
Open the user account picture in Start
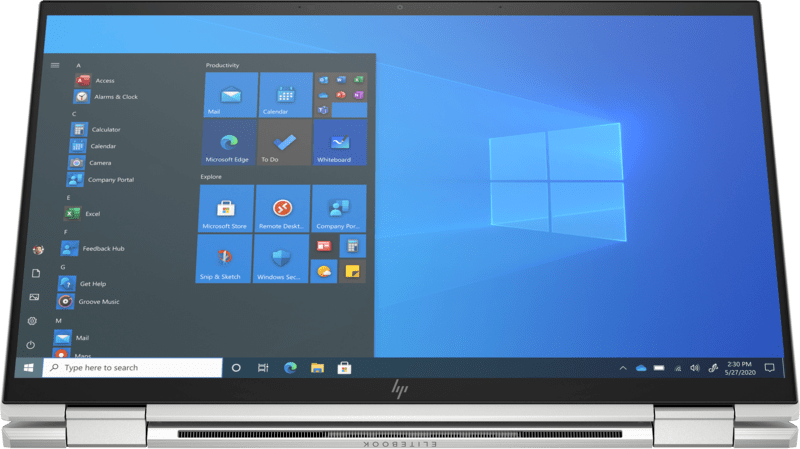[38, 250]
